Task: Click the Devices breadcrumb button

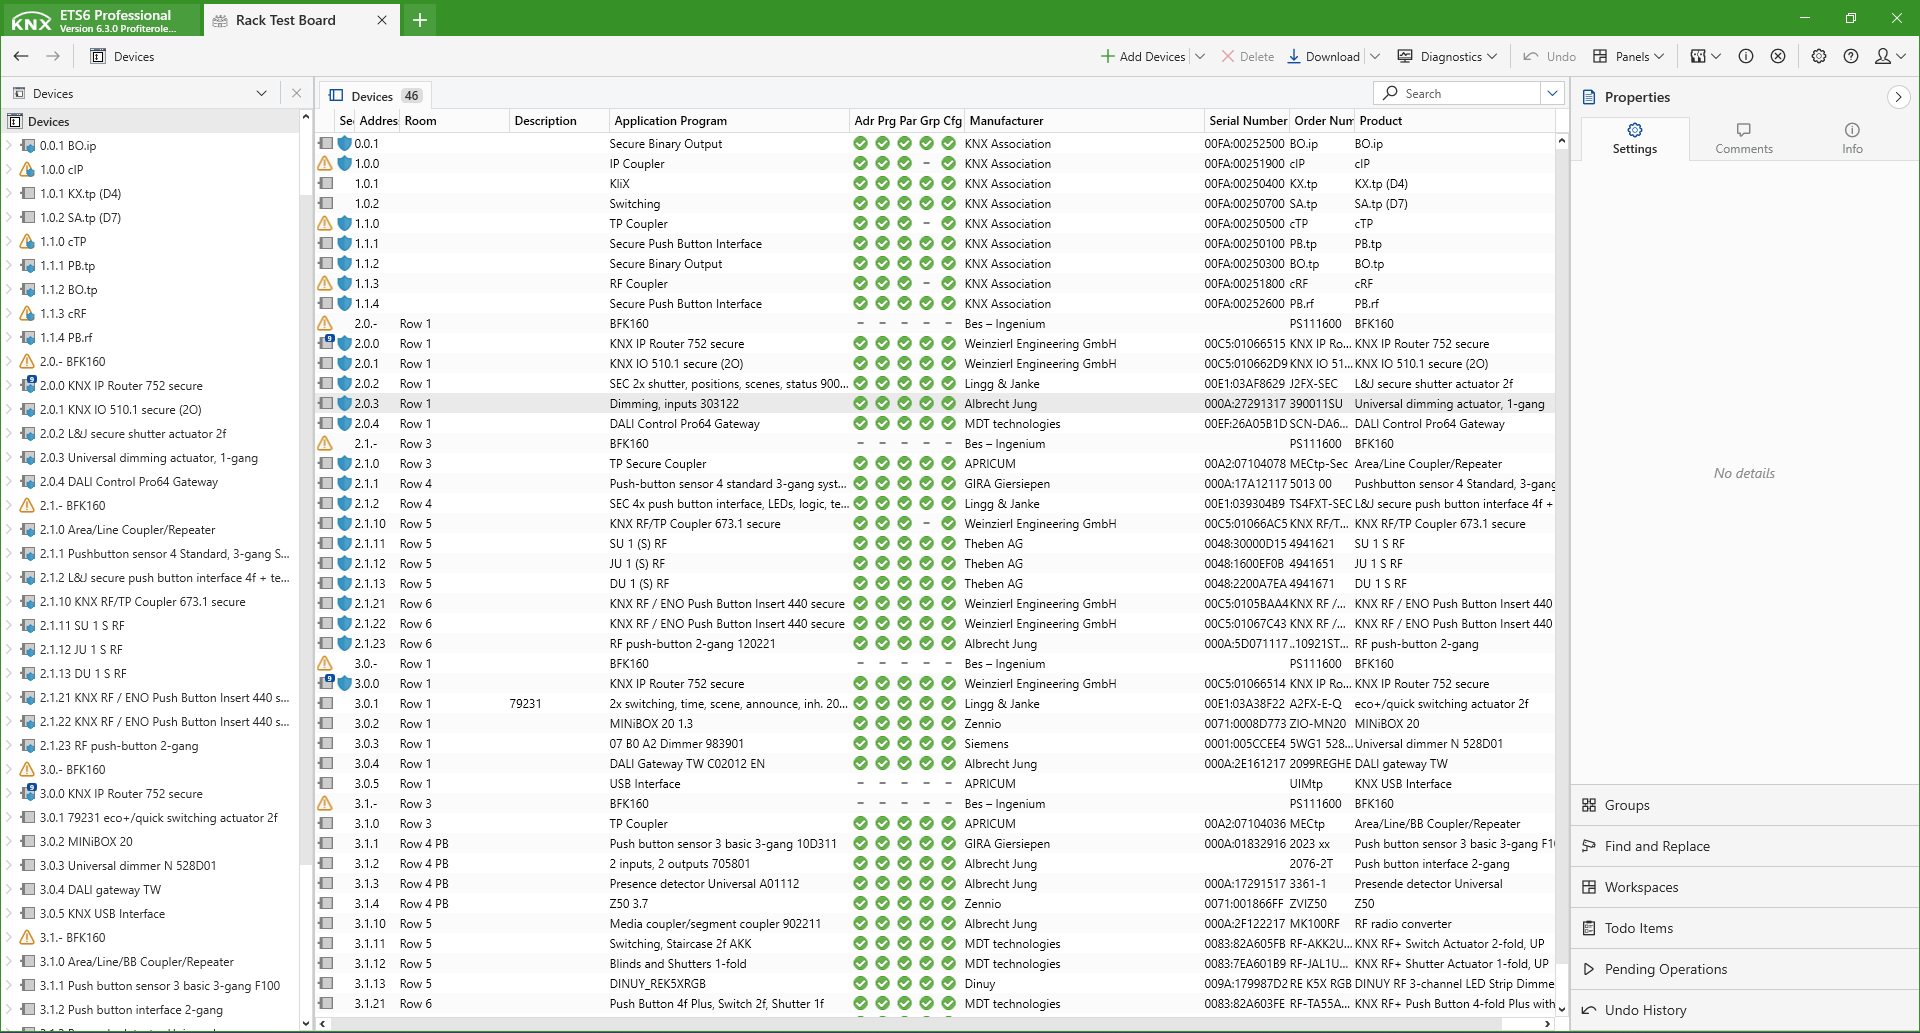Action: (122, 56)
